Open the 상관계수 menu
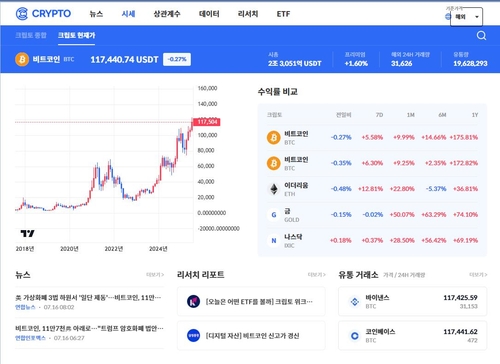The height and width of the screenshot is (364, 500). 167,14
